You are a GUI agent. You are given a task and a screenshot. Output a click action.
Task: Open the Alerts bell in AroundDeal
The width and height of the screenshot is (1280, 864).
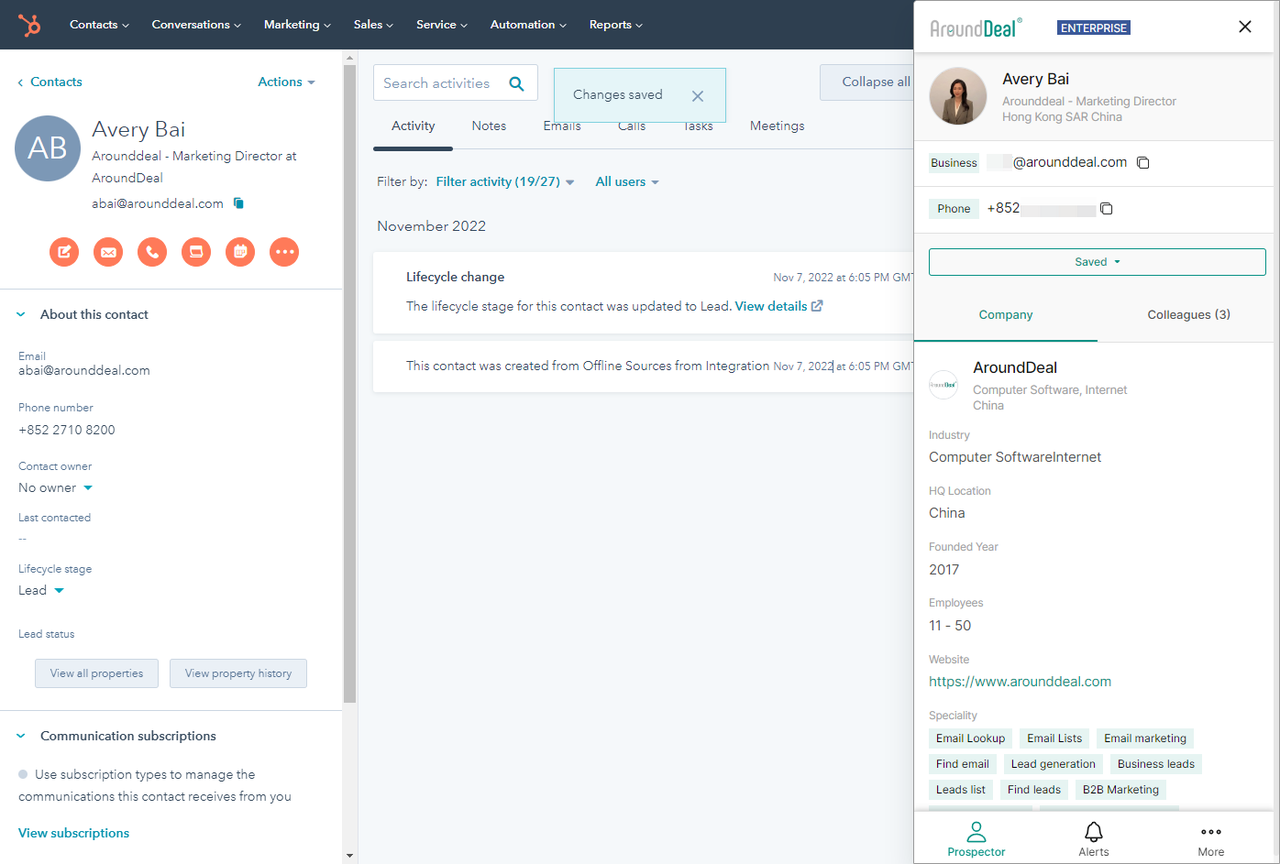coord(1093,838)
